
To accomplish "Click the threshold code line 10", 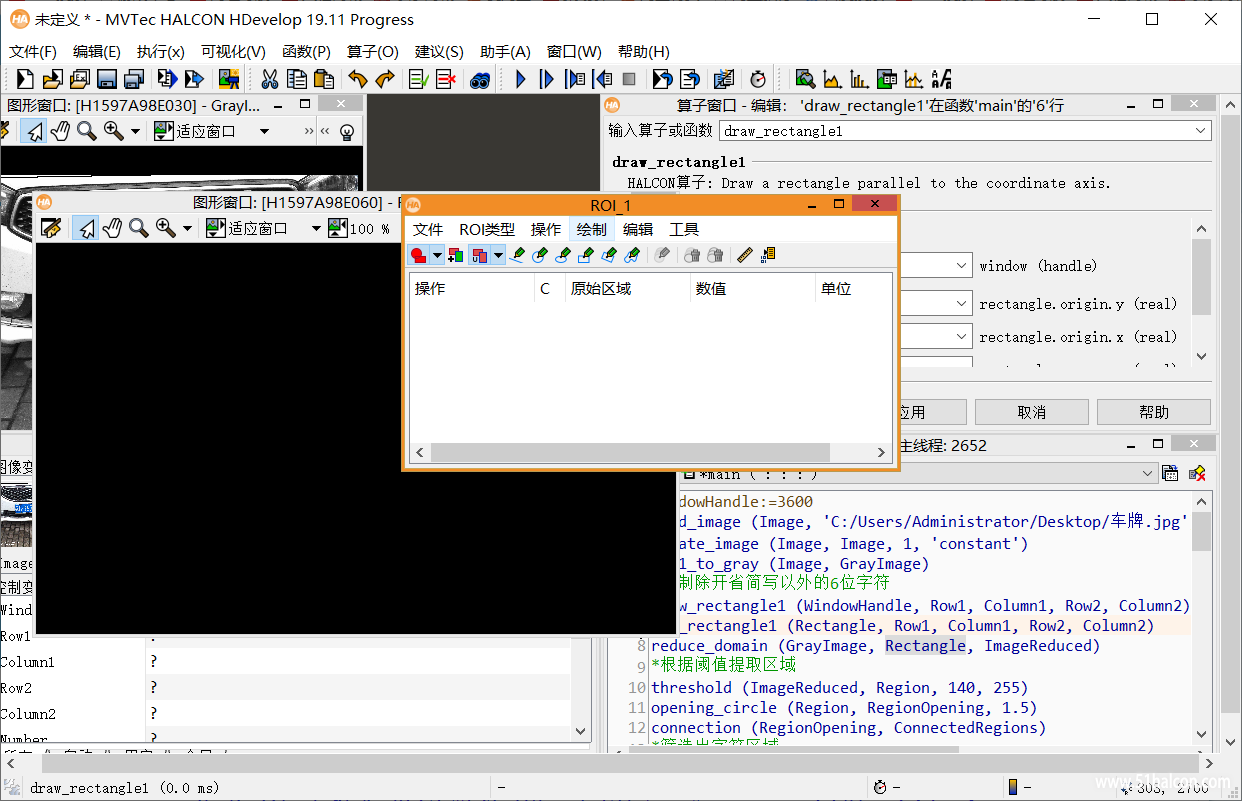I will 840,687.
